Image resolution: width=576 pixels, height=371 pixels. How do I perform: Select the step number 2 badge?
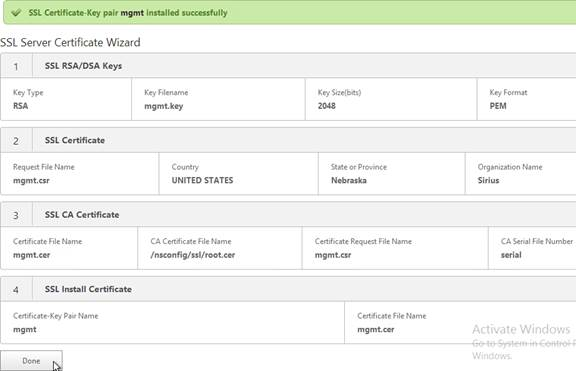coord(16,141)
